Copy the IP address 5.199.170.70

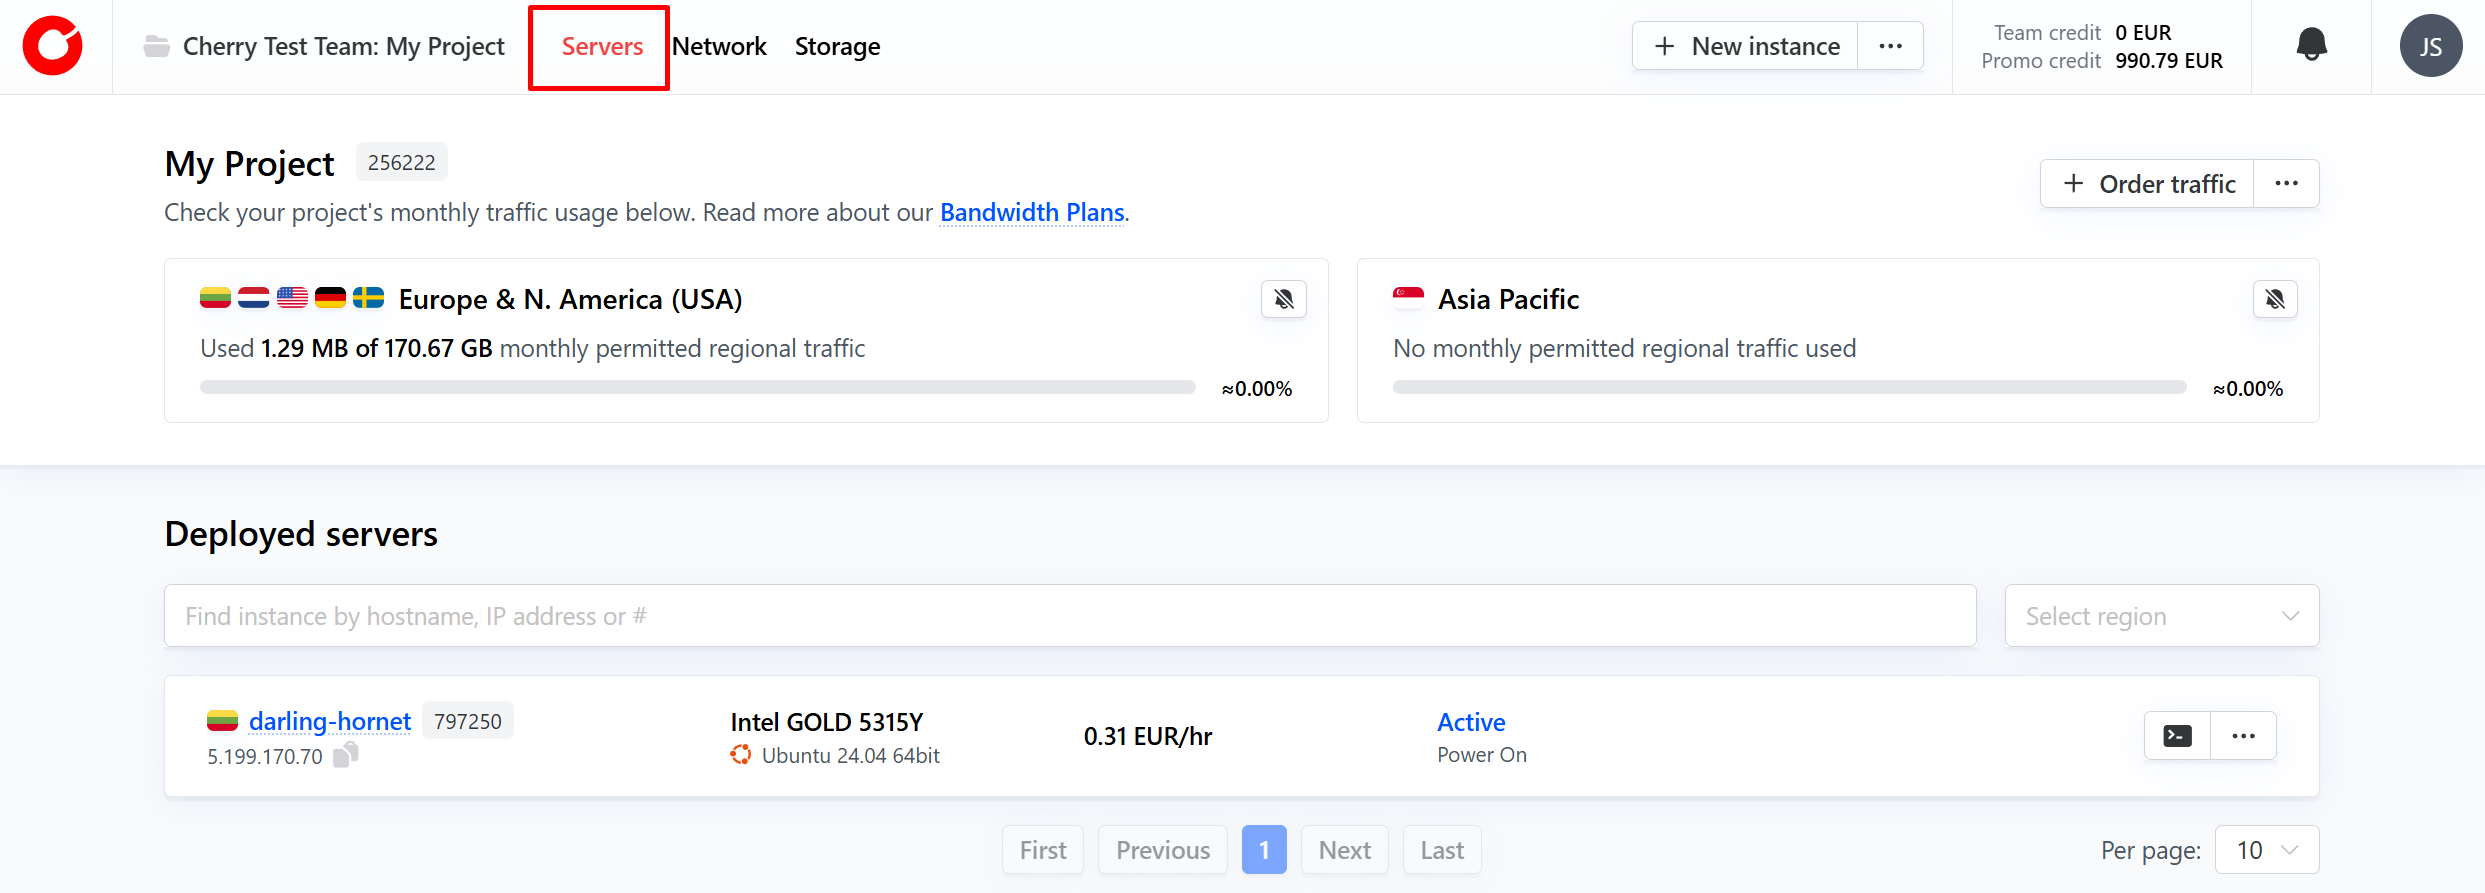(345, 755)
